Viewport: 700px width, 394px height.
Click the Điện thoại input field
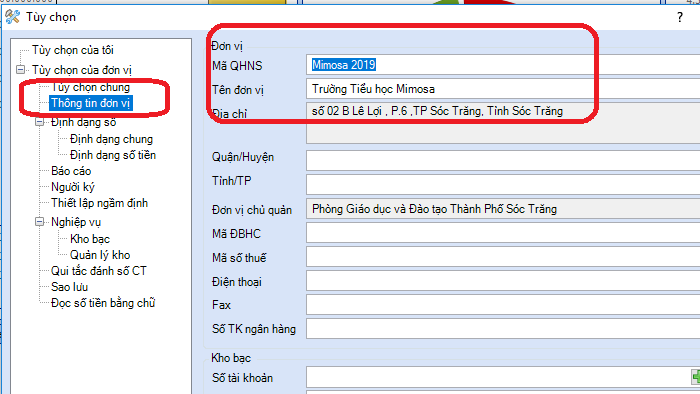pos(503,281)
